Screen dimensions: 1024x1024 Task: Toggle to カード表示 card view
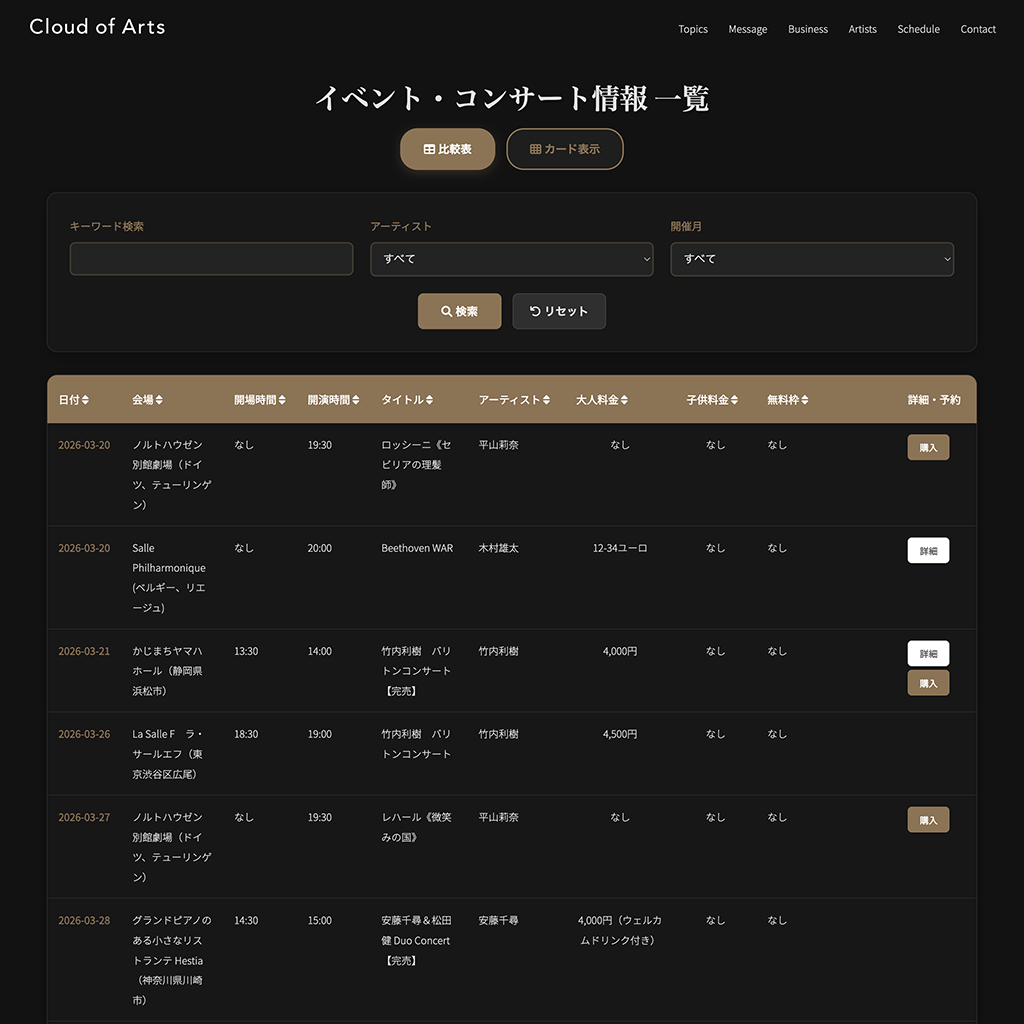(x=565, y=149)
